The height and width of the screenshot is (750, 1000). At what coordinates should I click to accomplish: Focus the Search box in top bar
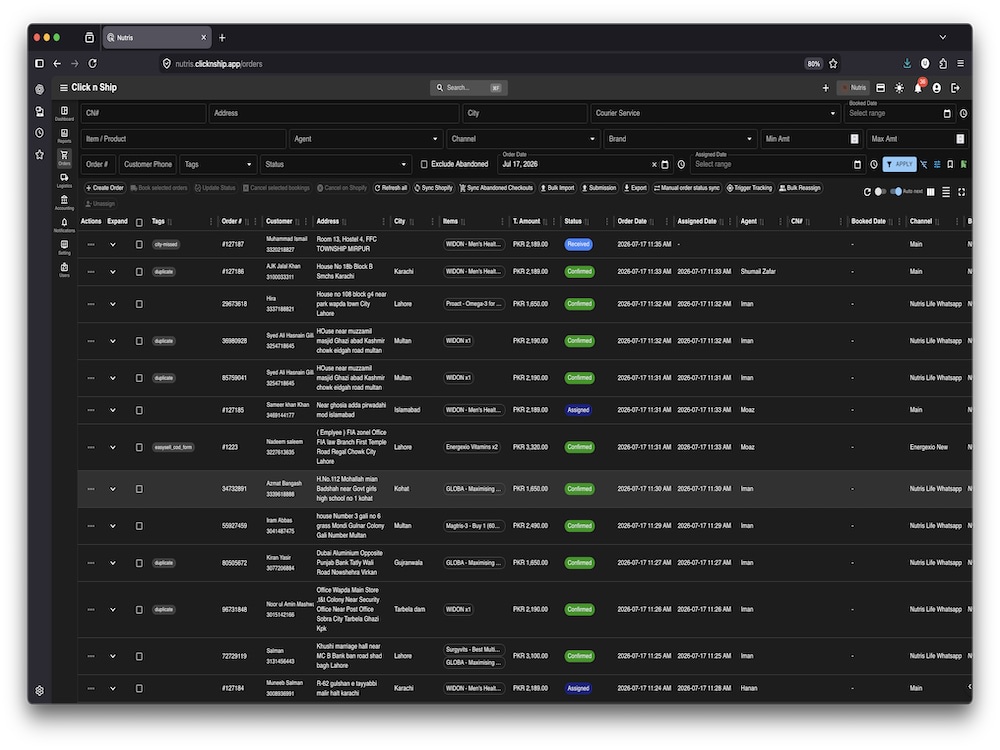(x=469, y=88)
